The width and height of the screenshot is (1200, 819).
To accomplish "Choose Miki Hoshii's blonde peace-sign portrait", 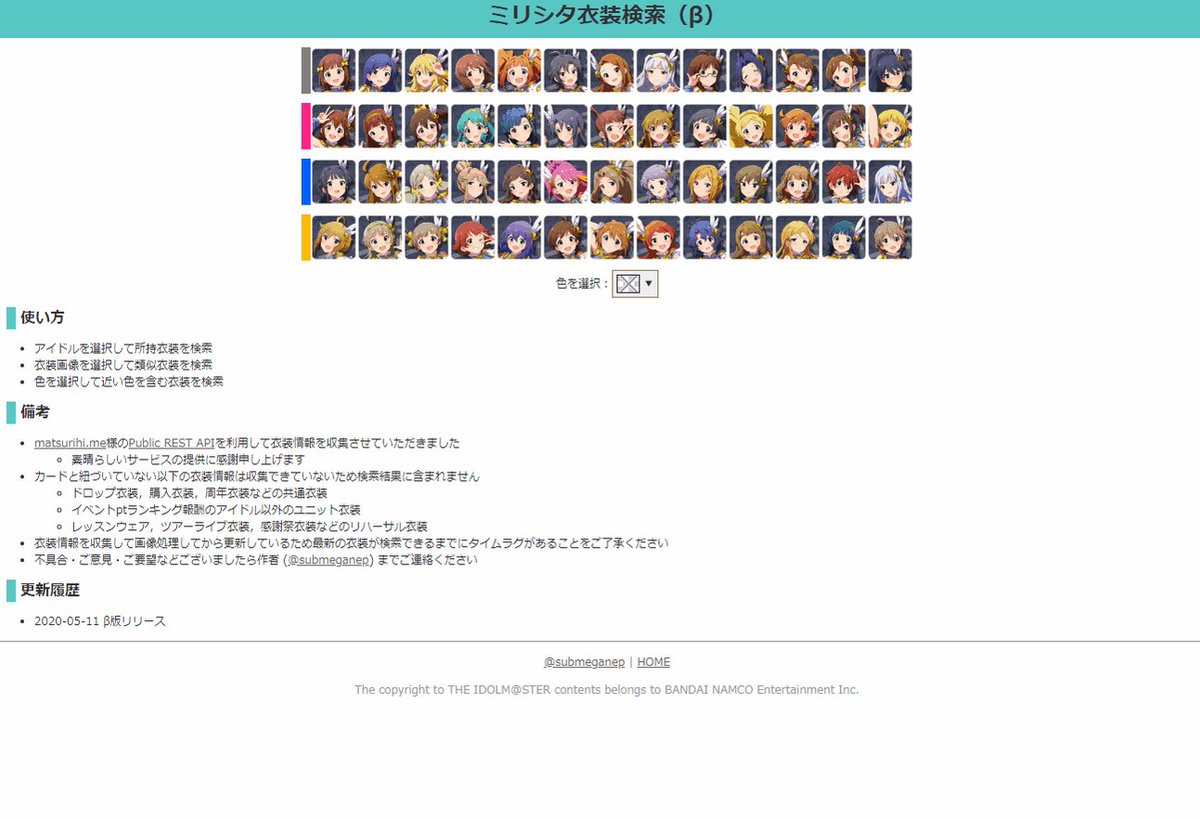I will [426, 70].
